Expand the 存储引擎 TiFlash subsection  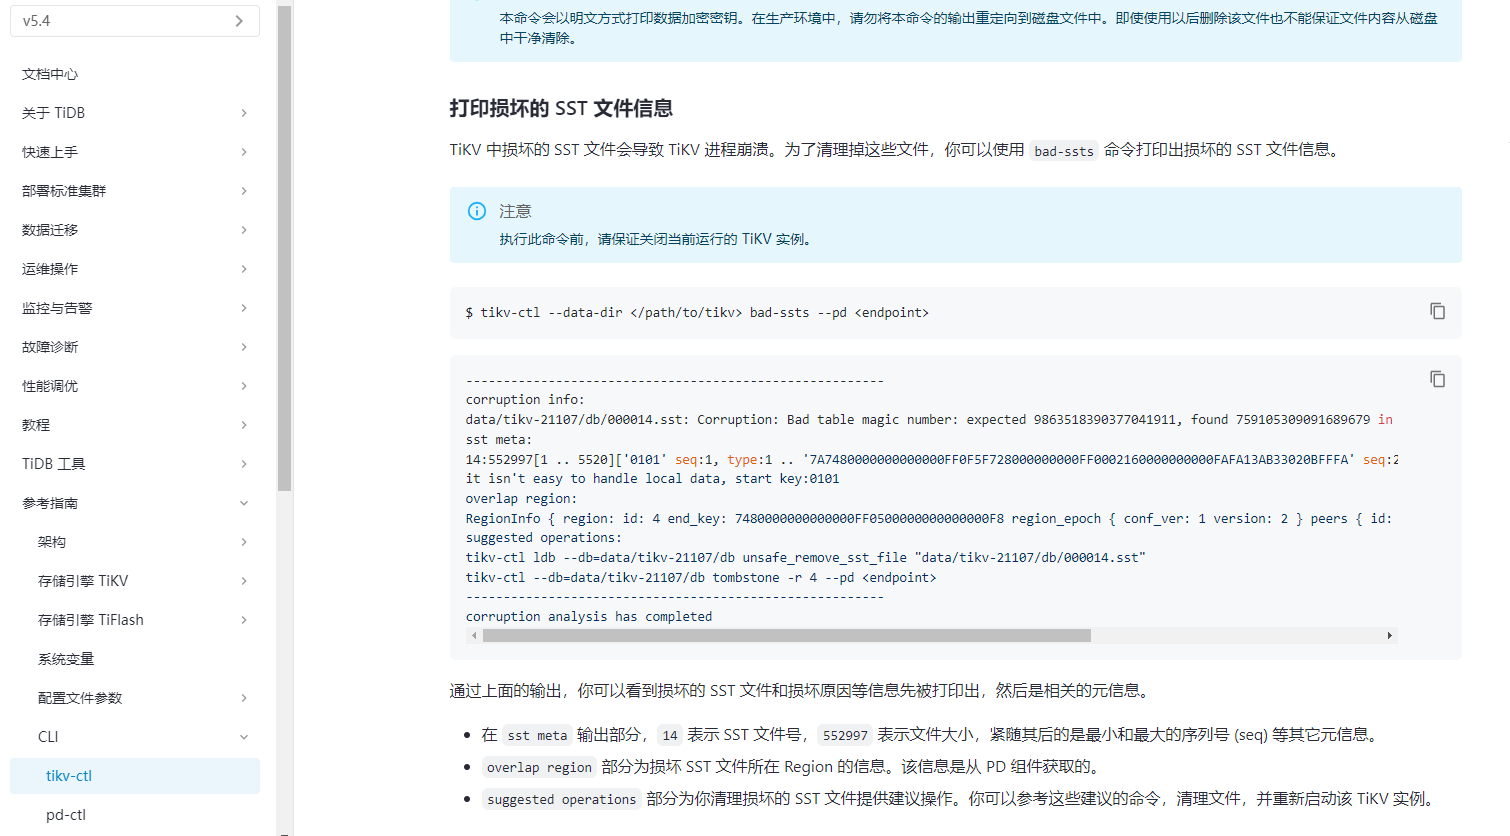244,620
